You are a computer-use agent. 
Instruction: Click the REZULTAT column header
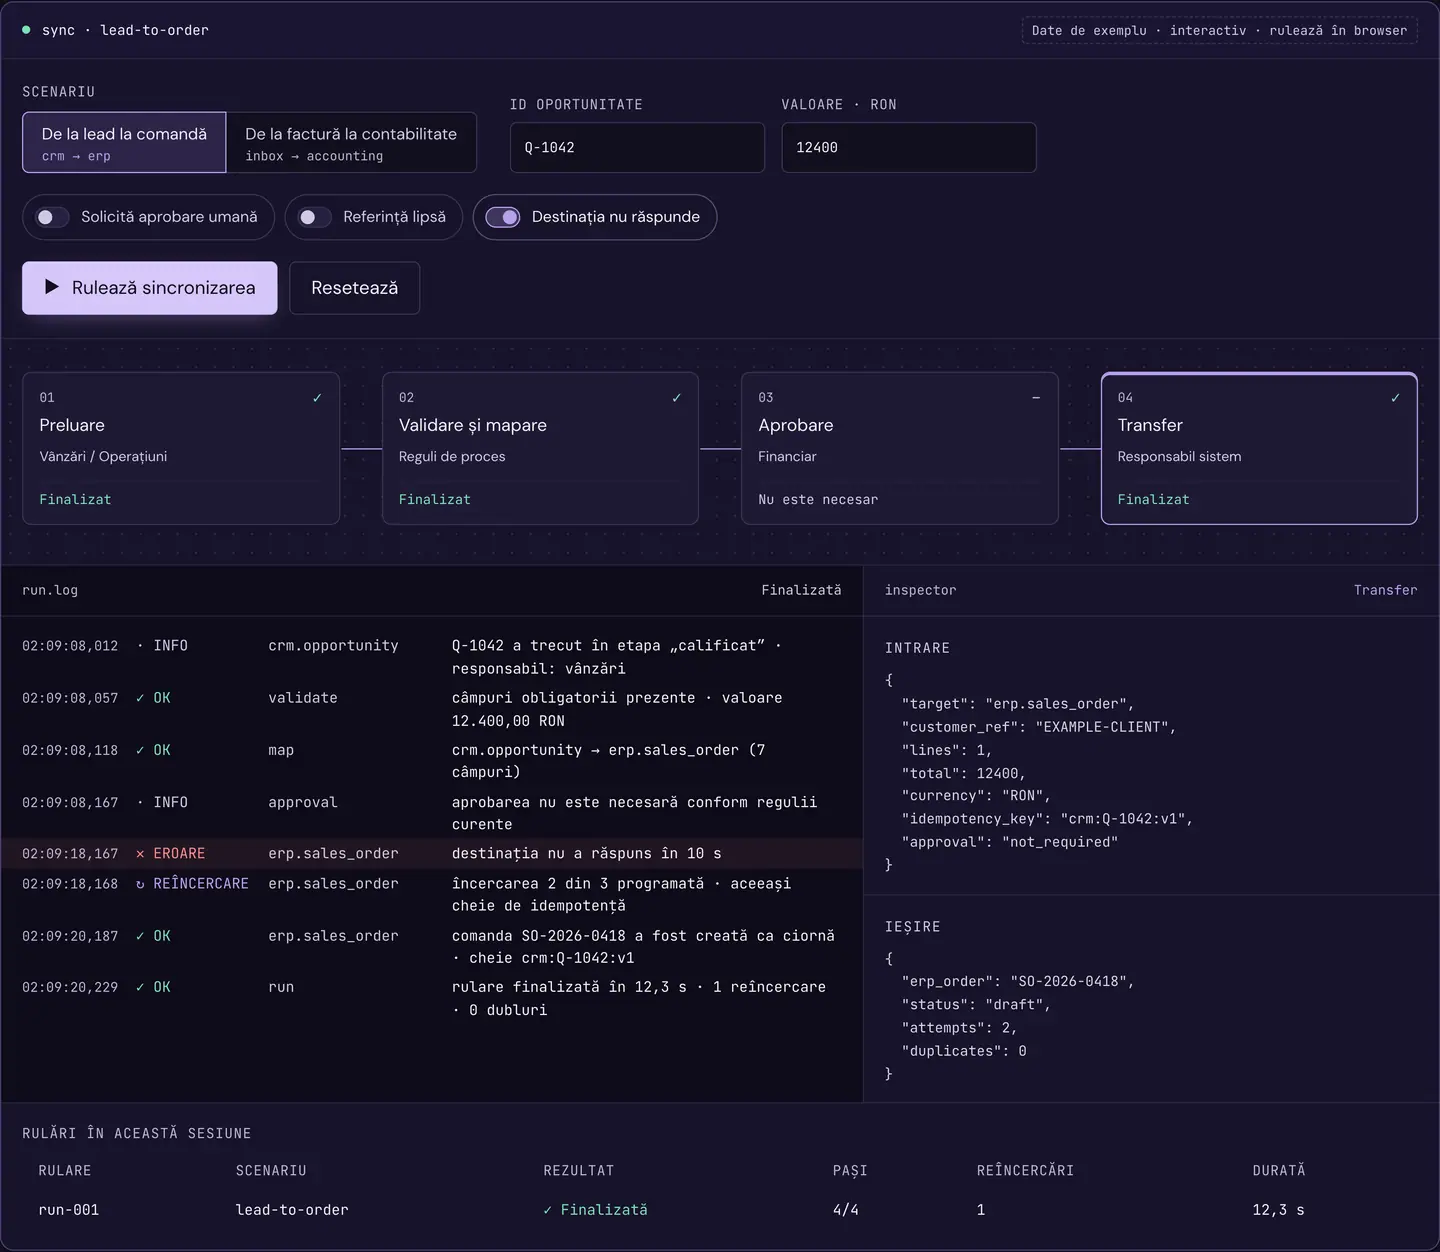[579, 1171]
